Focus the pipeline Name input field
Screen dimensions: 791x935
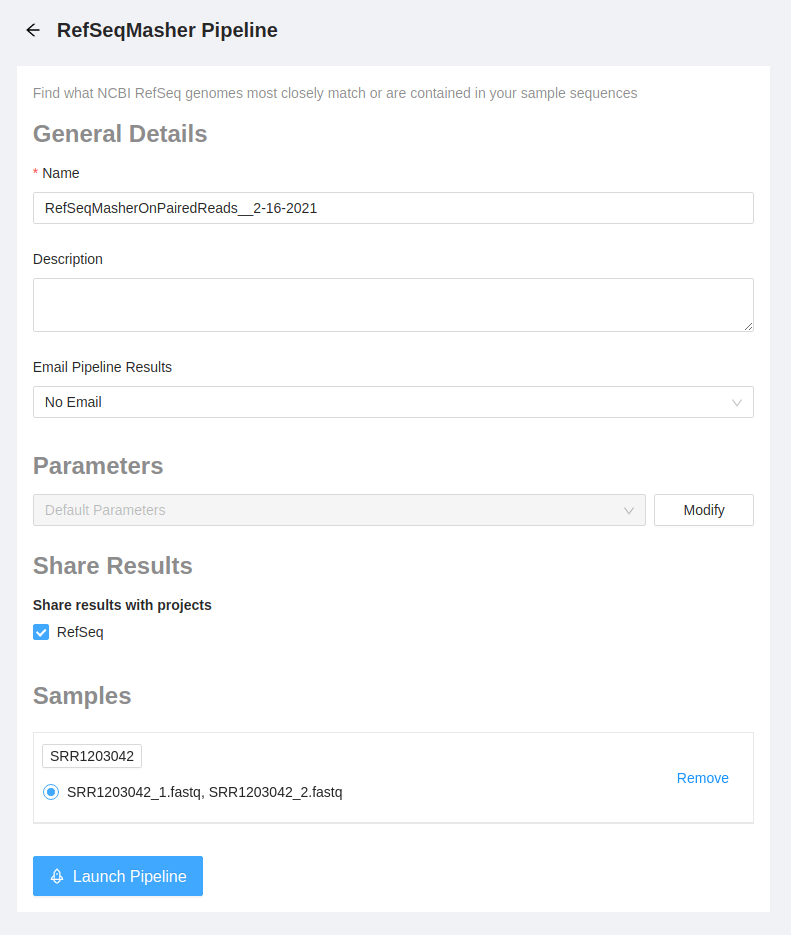click(x=392, y=208)
